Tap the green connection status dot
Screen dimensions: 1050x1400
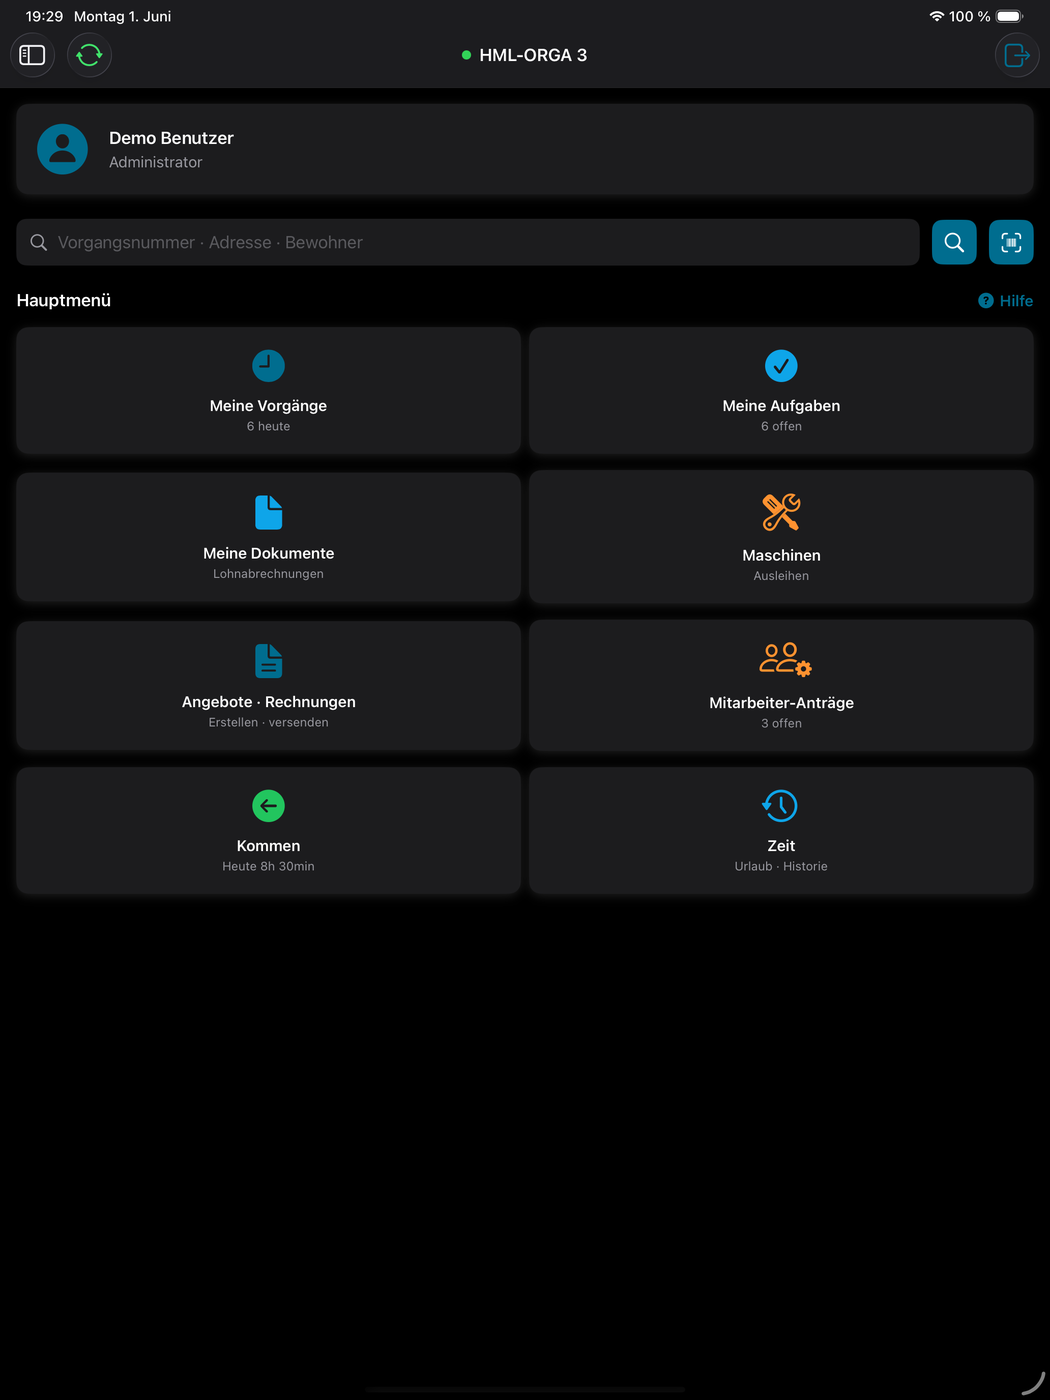(x=466, y=55)
